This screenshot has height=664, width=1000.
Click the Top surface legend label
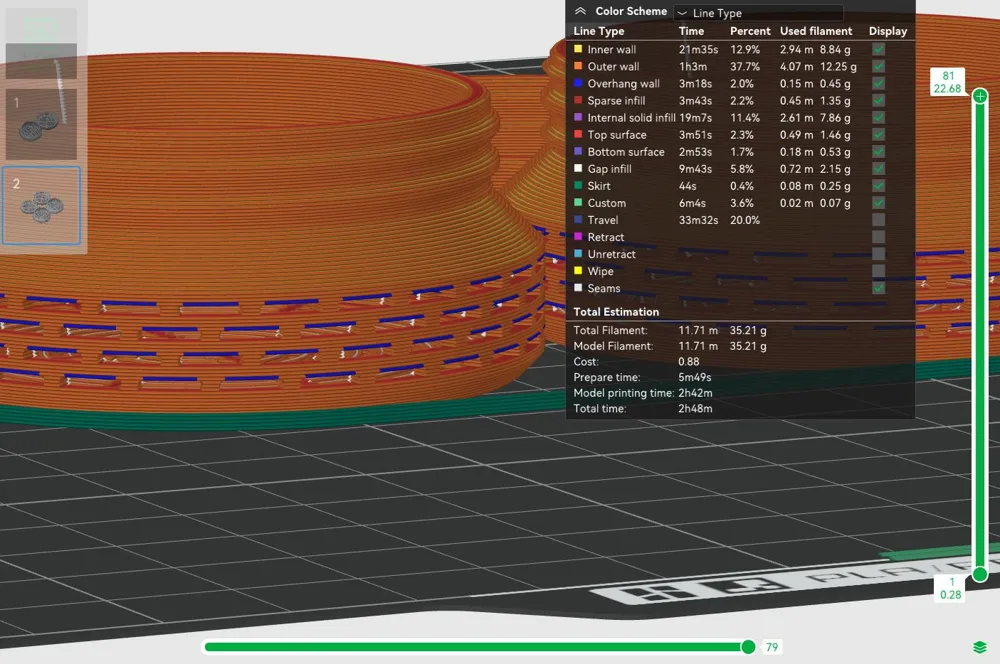coord(616,135)
